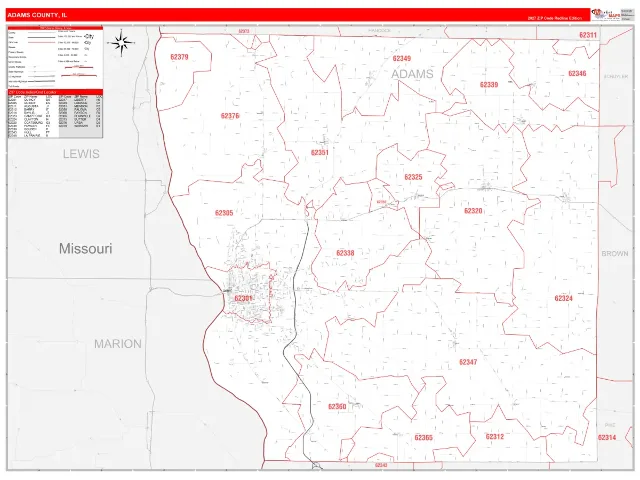
Task: Click ZIP code label 62379
Action: click(x=179, y=57)
